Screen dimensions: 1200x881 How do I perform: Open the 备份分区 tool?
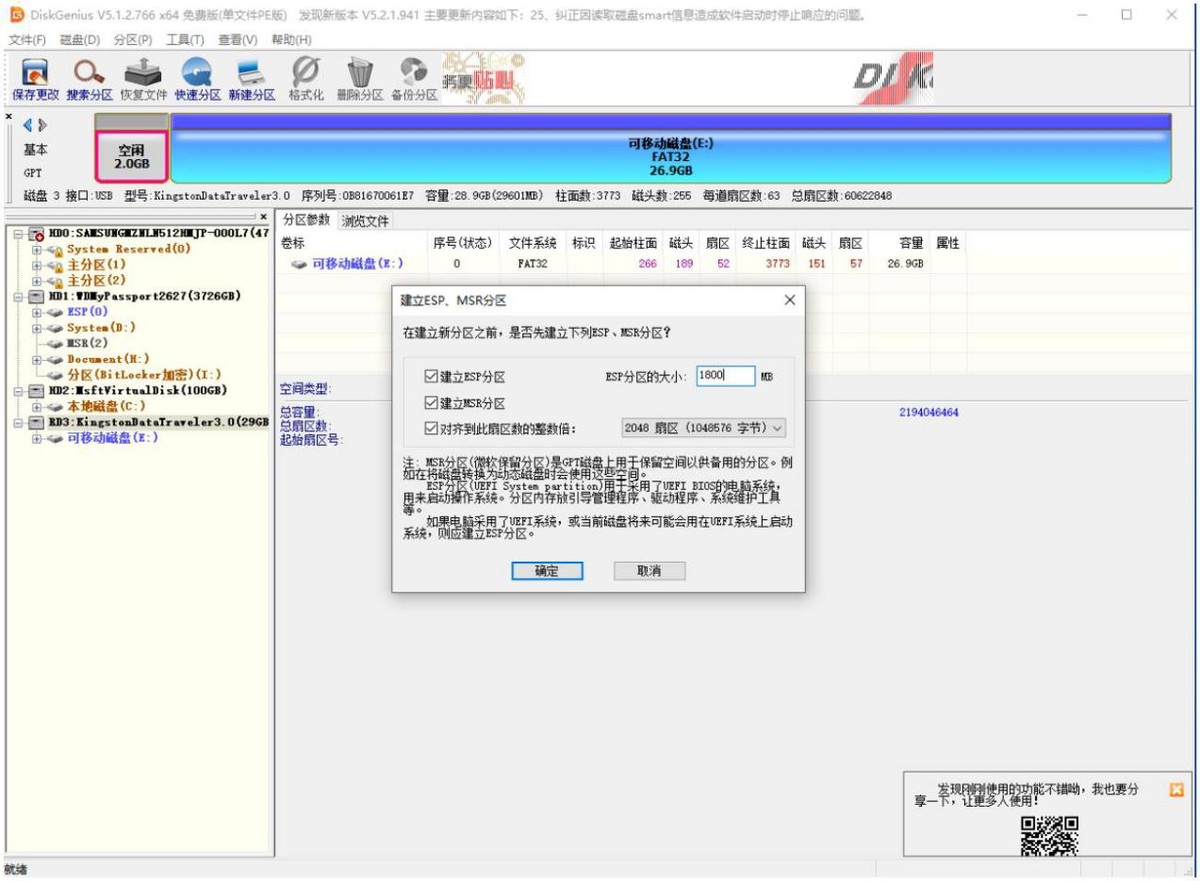click(x=413, y=78)
